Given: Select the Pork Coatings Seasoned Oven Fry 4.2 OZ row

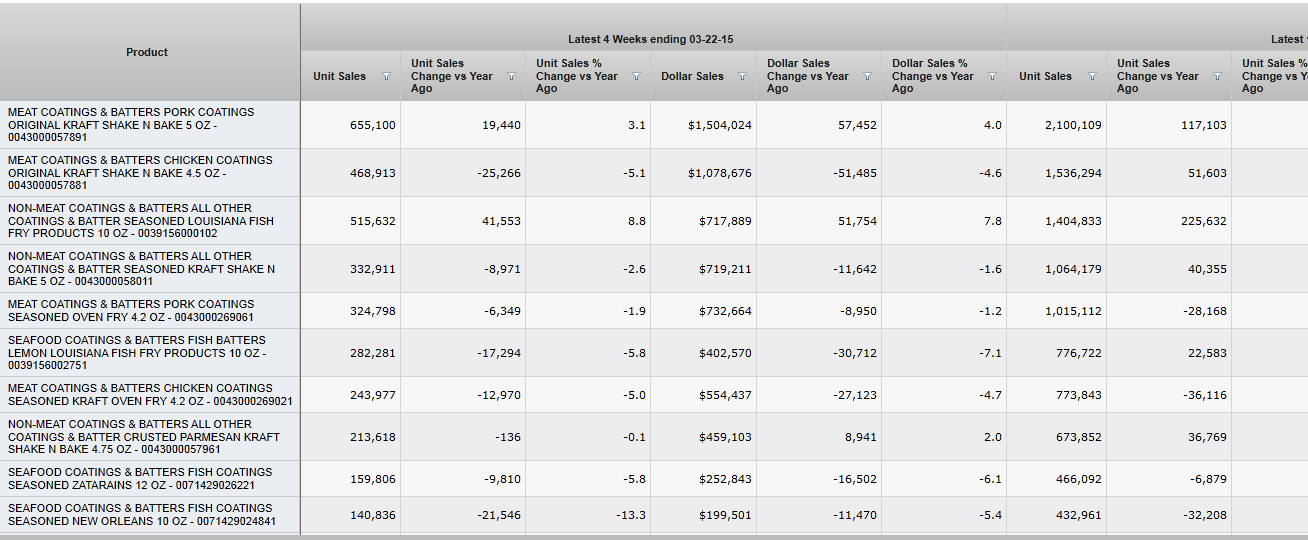Looking at the screenshot, I should tap(140, 311).
